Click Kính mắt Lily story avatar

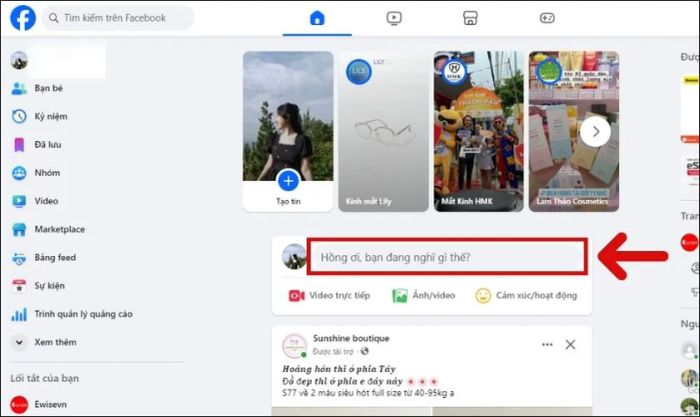358,71
